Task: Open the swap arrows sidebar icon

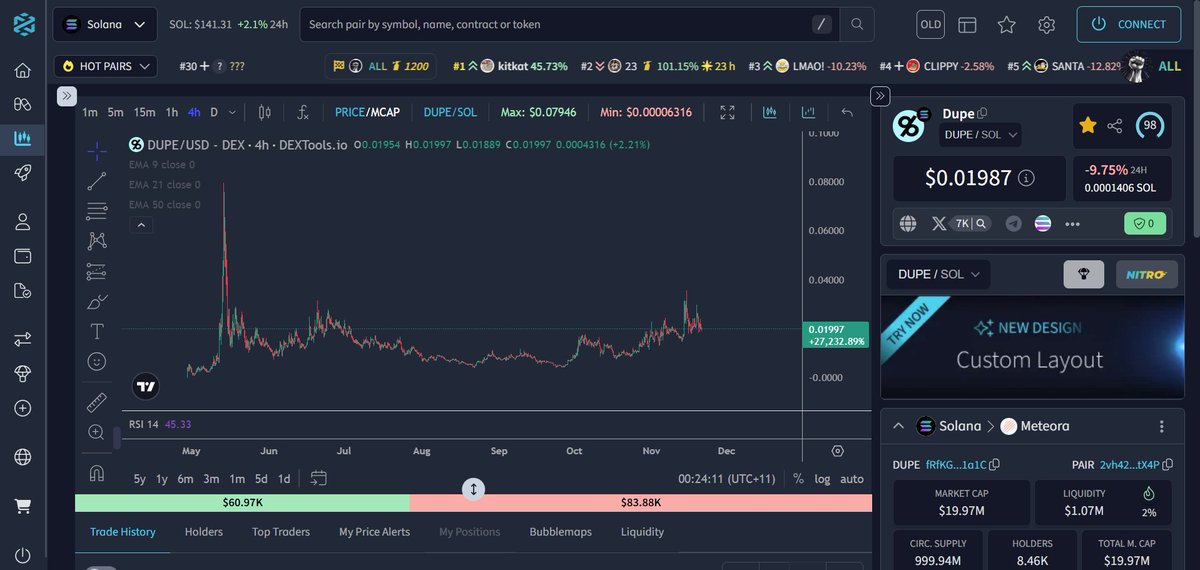Action: 22,340
